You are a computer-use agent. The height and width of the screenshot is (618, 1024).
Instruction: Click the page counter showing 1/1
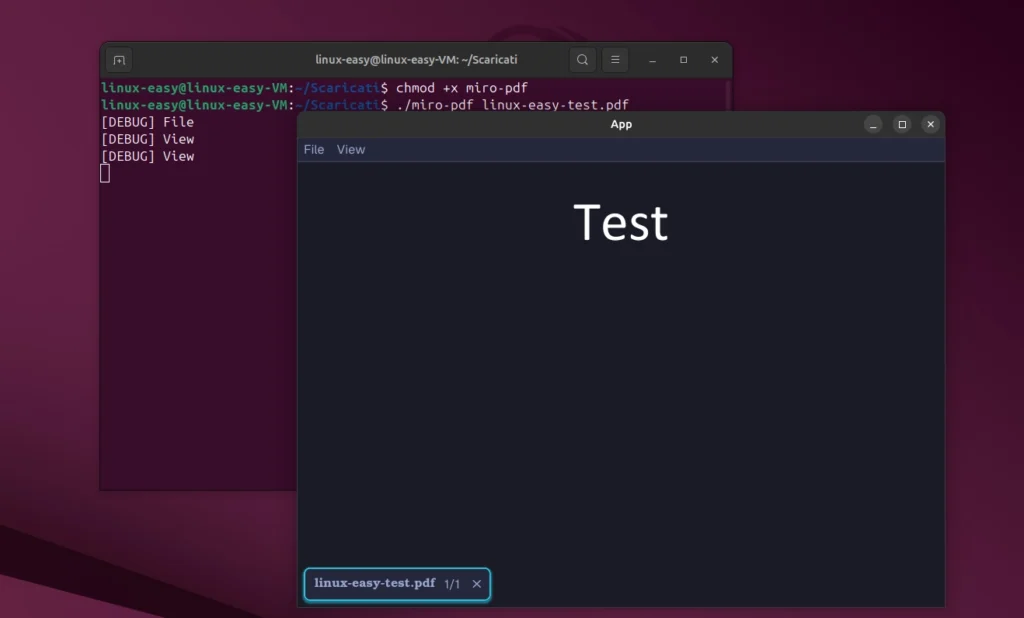point(452,584)
